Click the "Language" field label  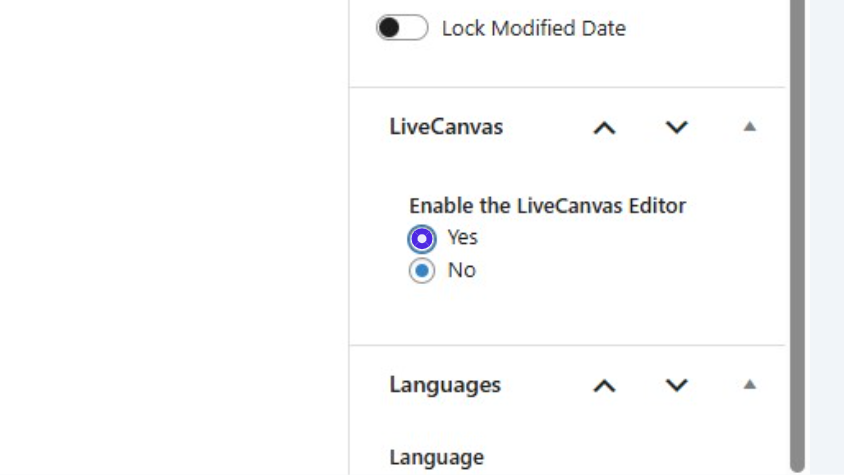(436, 457)
